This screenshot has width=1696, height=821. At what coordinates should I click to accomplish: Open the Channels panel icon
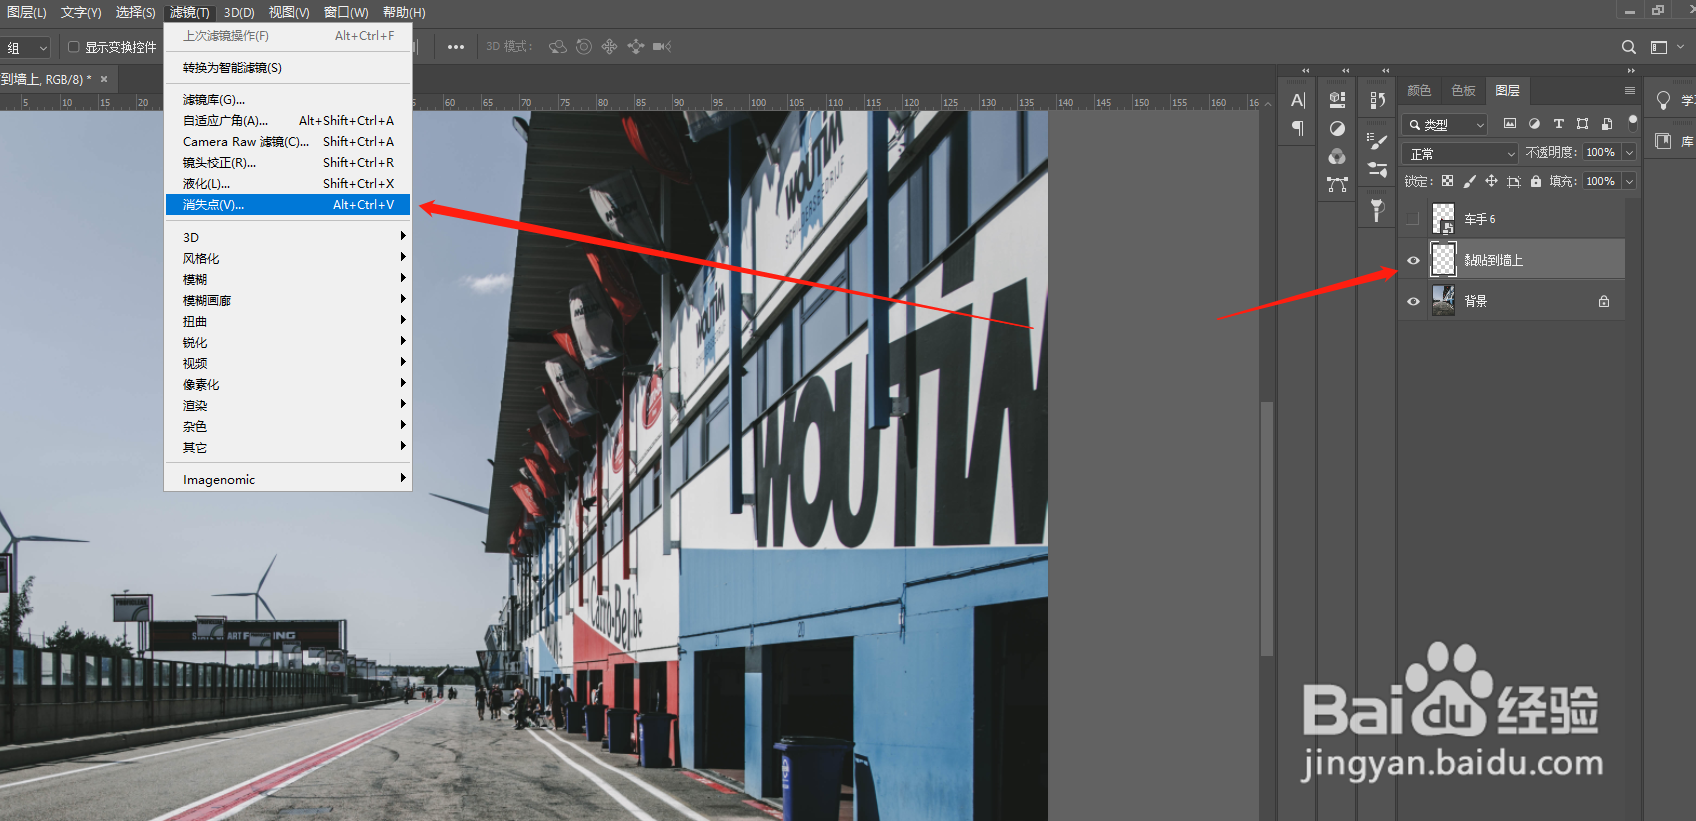coord(1337,156)
